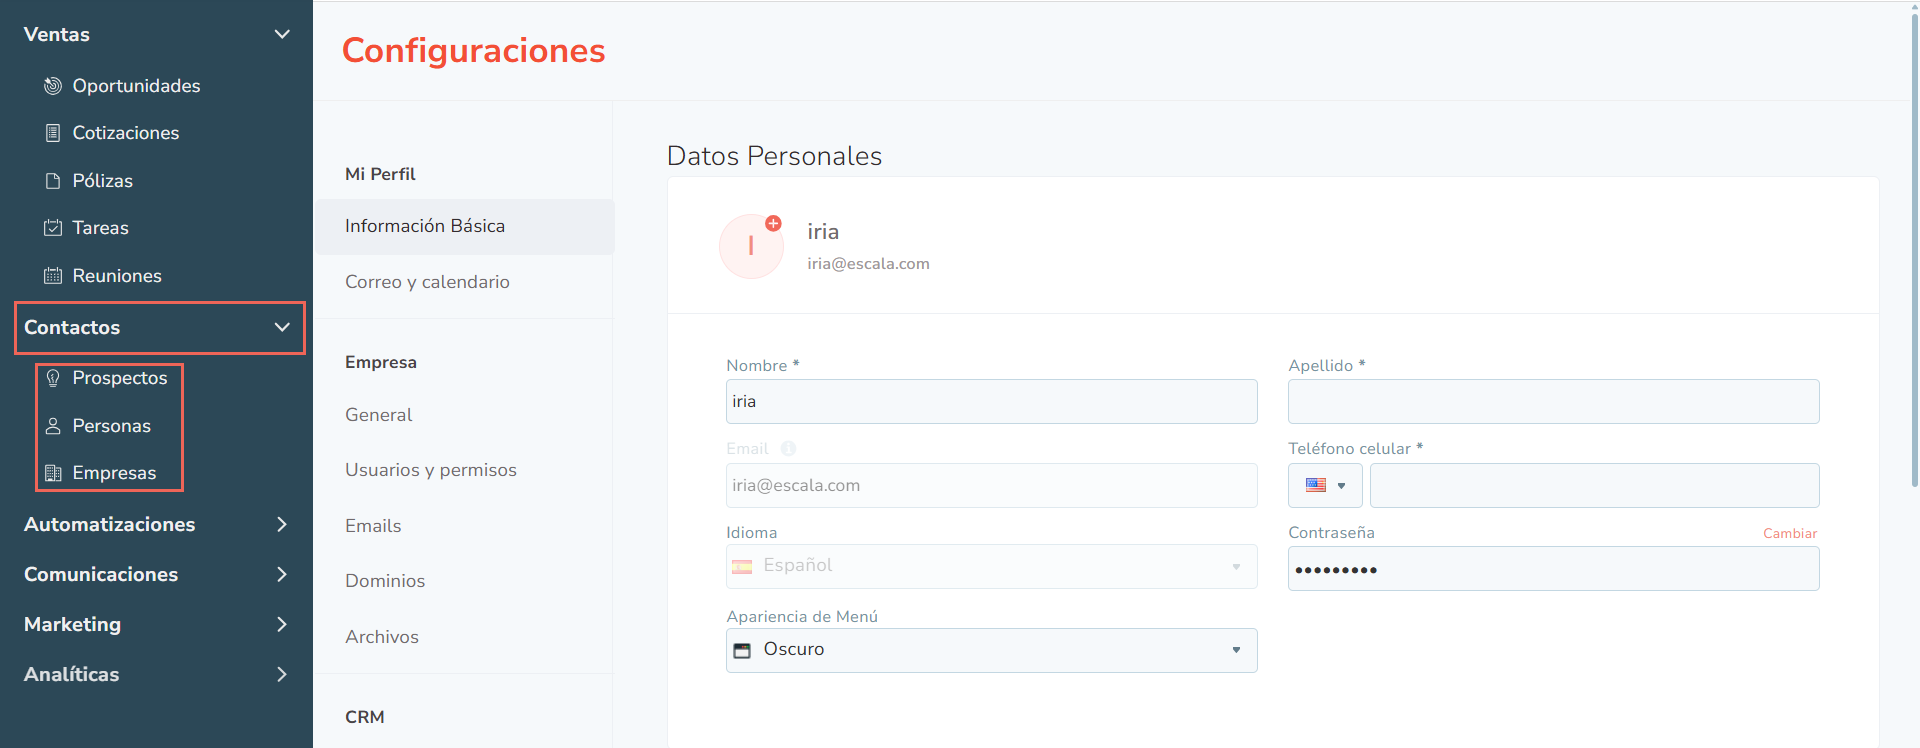Open the Dominios settings link
The width and height of the screenshot is (1920, 748).
pyautogui.click(x=385, y=581)
